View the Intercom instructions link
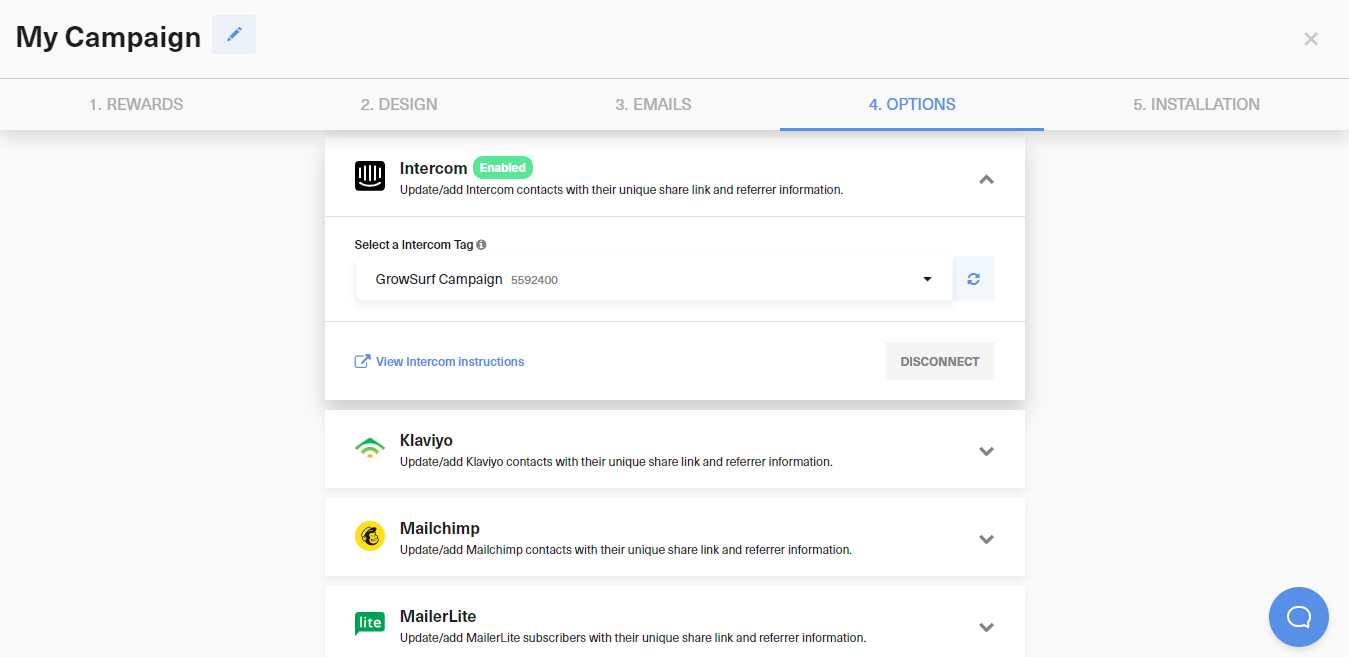 tap(449, 361)
